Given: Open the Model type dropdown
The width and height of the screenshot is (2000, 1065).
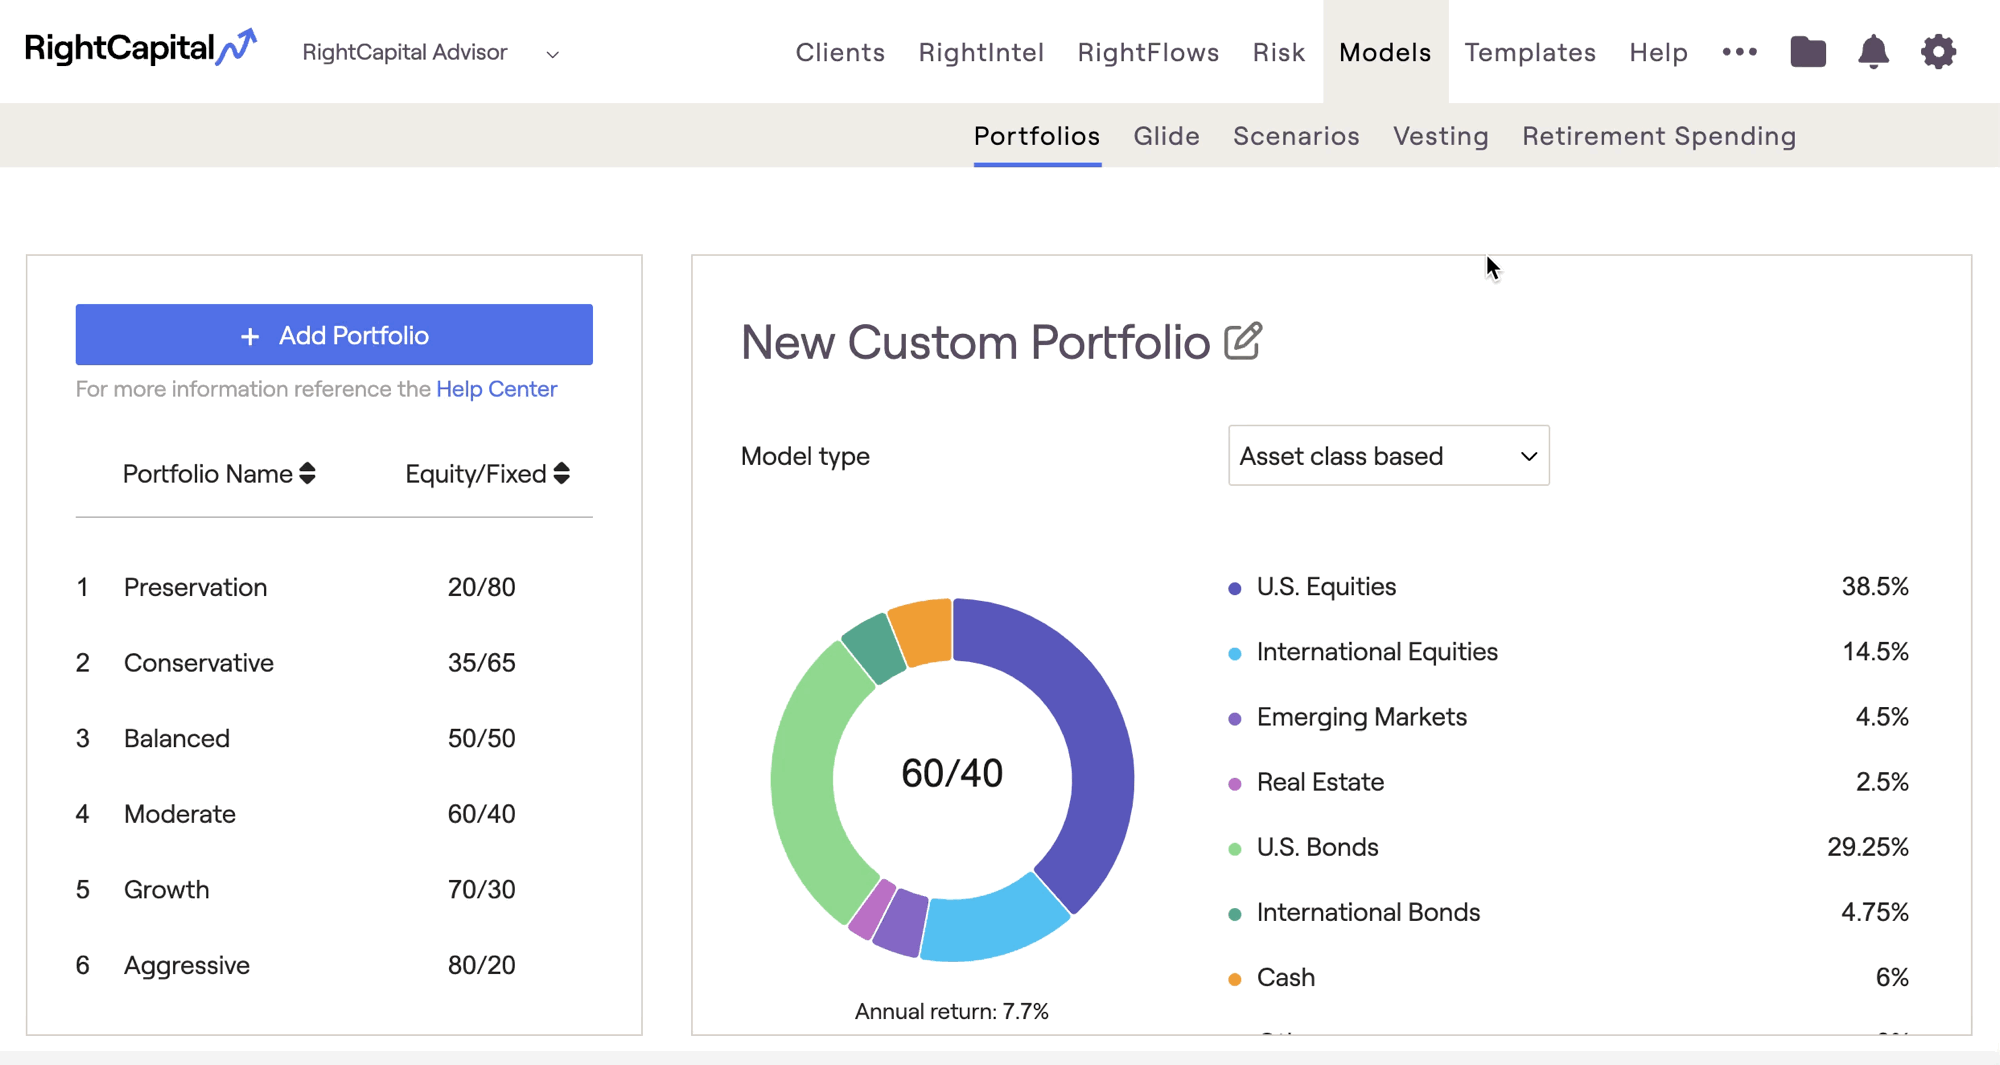Looking at the screenshot, I should point(1388,456).
